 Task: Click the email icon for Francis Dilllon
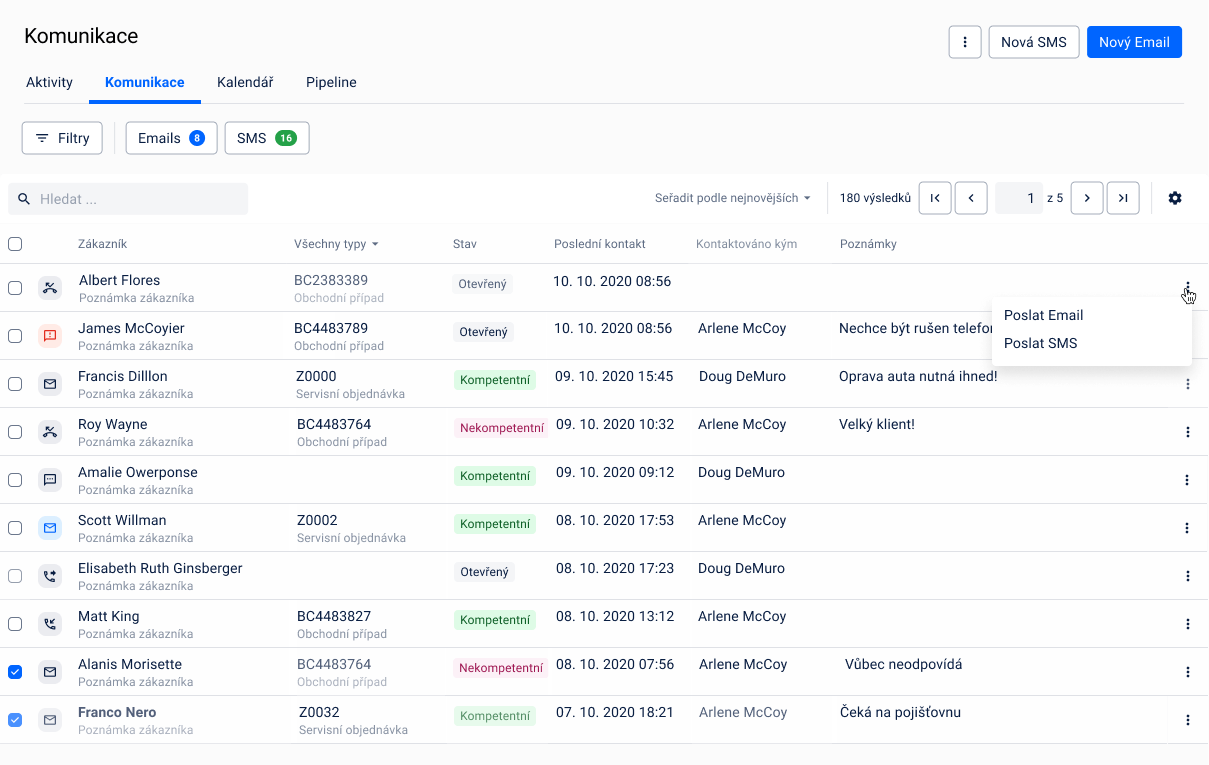coord(50,384)
